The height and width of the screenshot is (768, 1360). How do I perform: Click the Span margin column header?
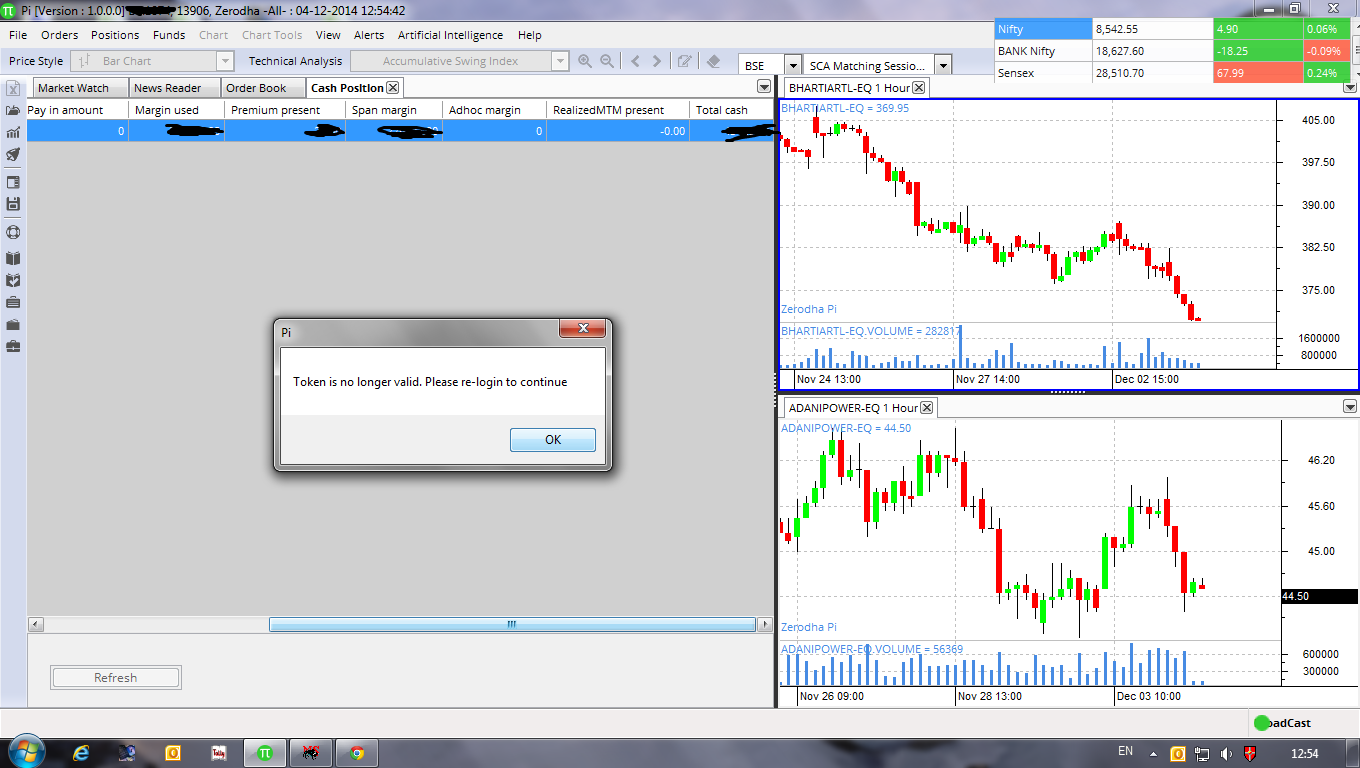[394, 110]
